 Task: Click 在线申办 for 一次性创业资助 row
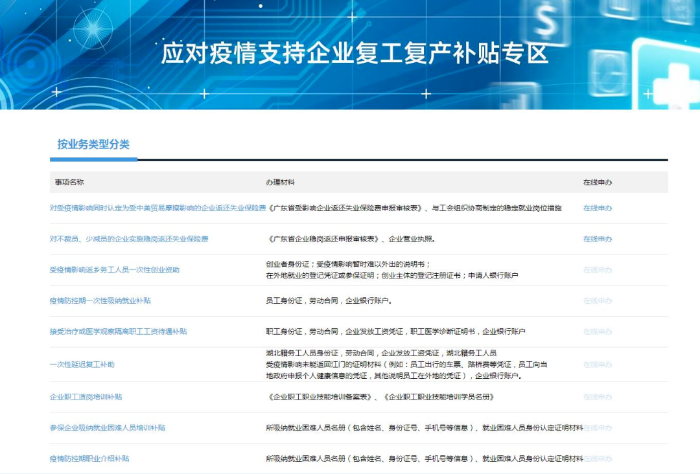[597, 270]
